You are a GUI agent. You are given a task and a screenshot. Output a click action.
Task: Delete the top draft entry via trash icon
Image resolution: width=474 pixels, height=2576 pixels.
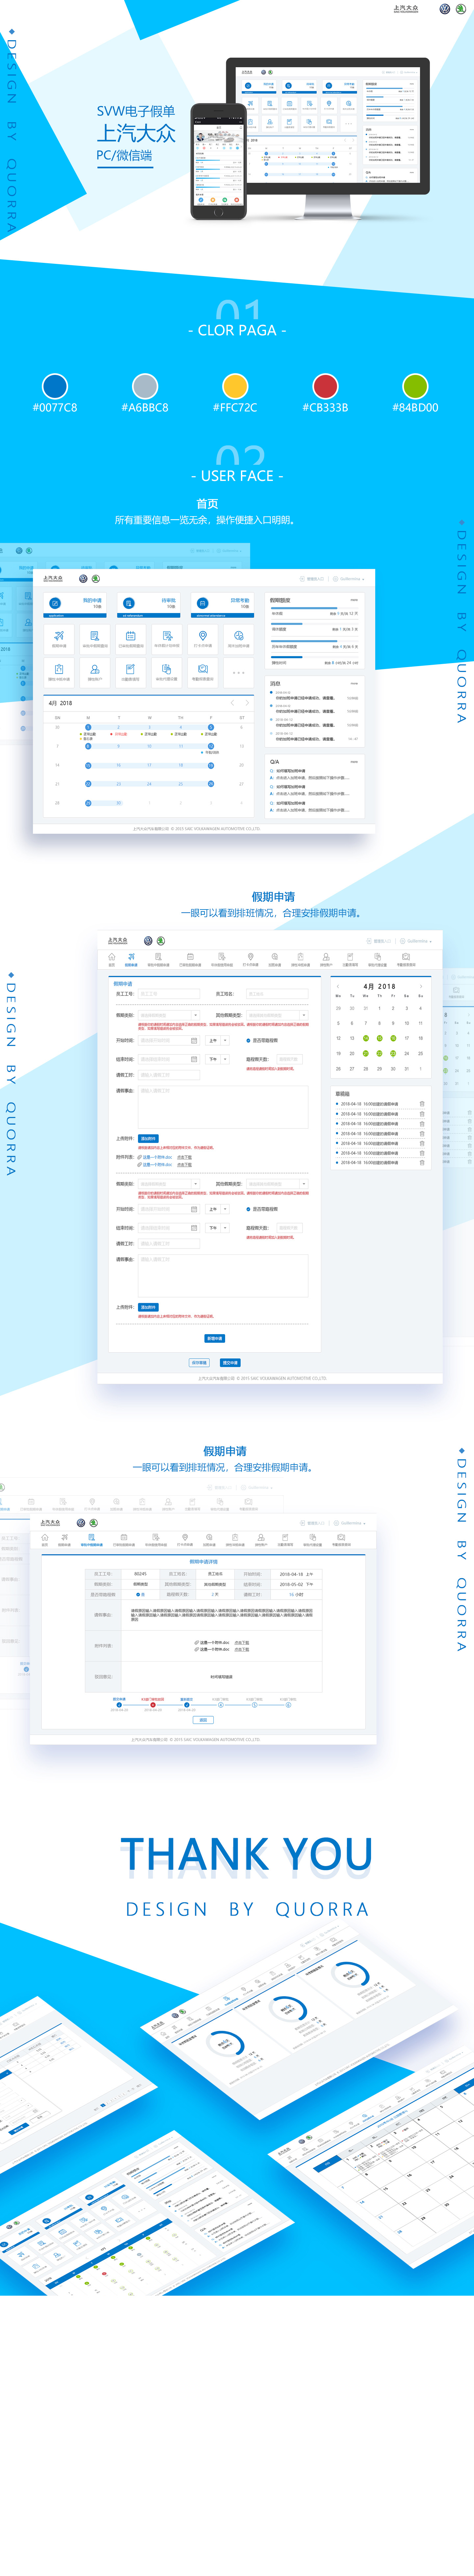coord(422,1104)
